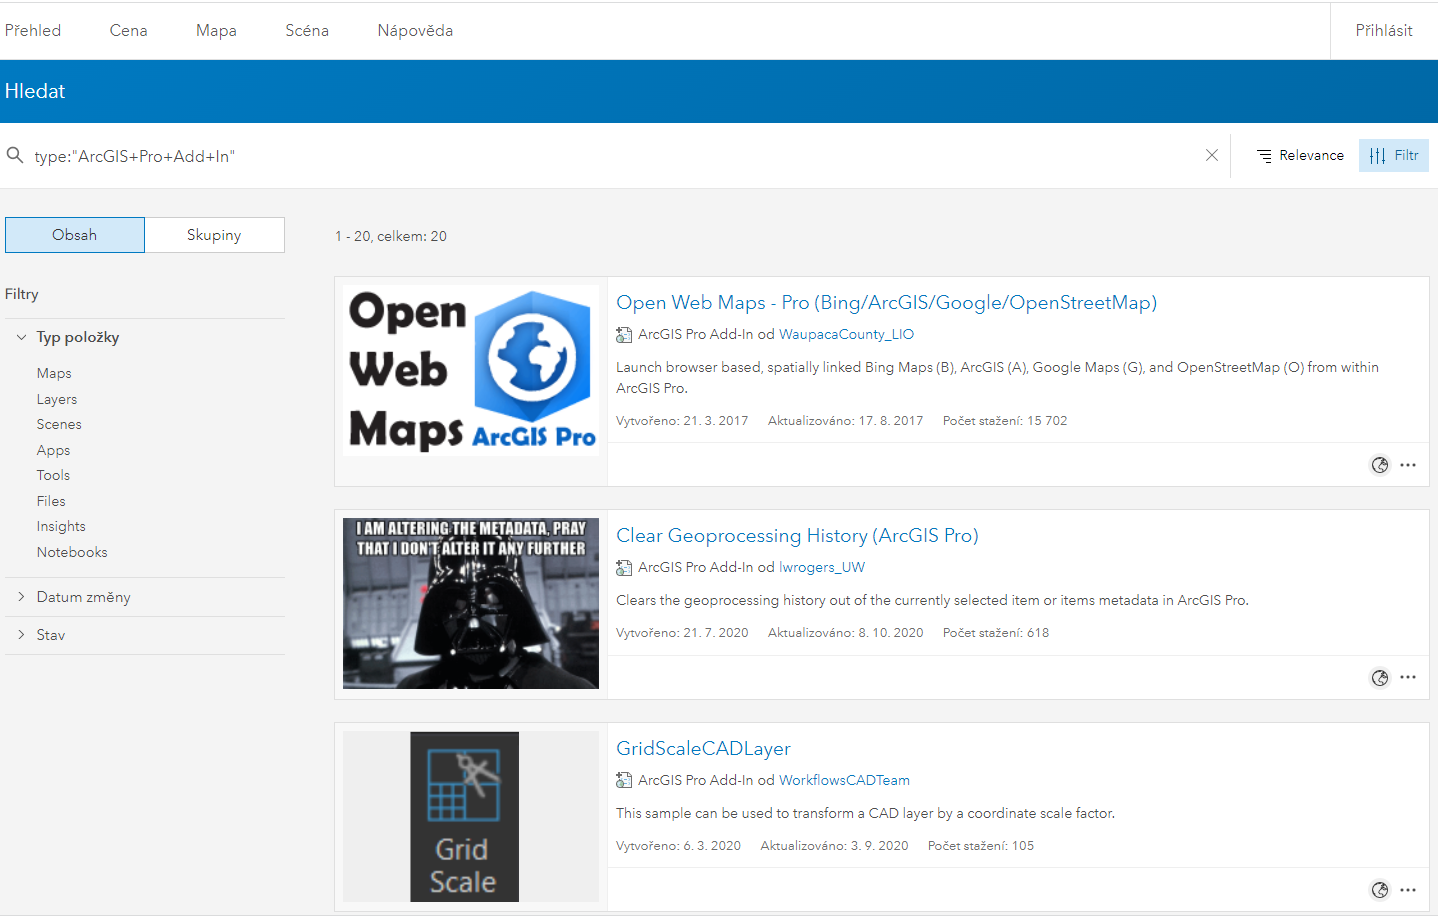The height and width of the screenshot is (920, 1438).
Task: Open the Nápověda help menu
Action: (x=415, y=30)
